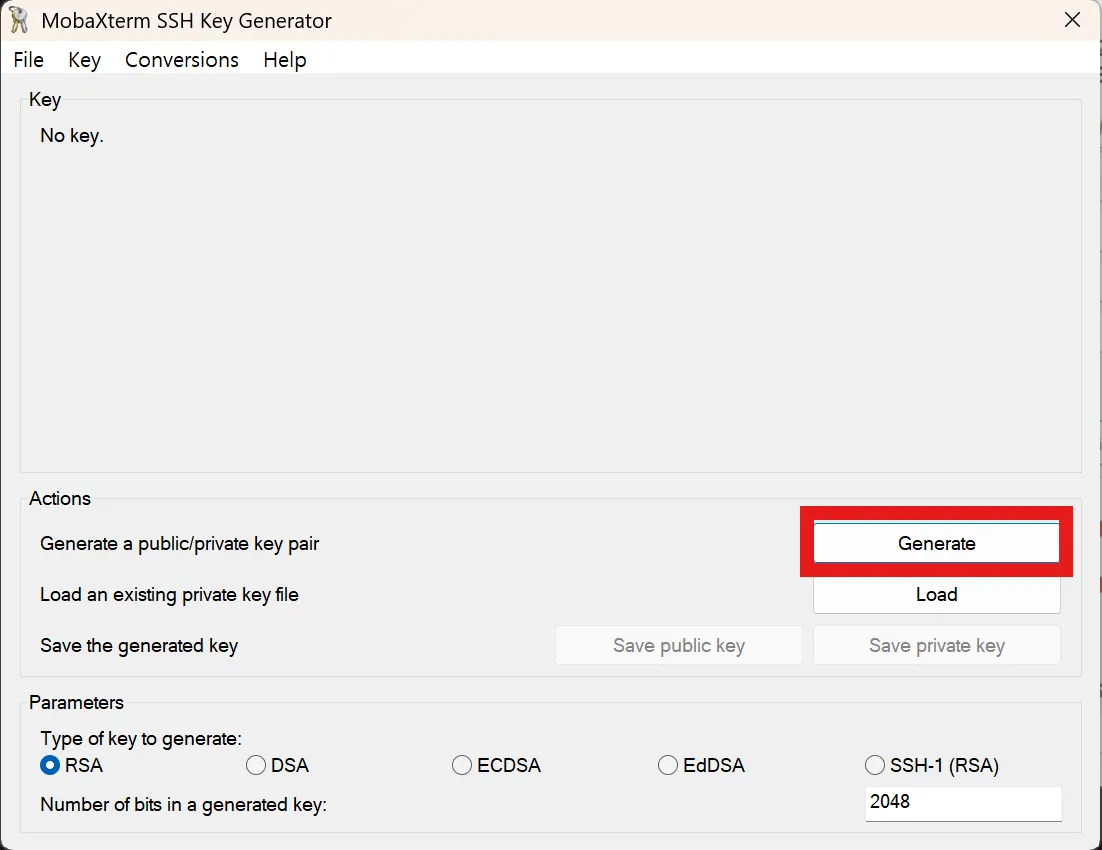Click the Load button
The image size is (1102, 850).
(x=936, y=594)
